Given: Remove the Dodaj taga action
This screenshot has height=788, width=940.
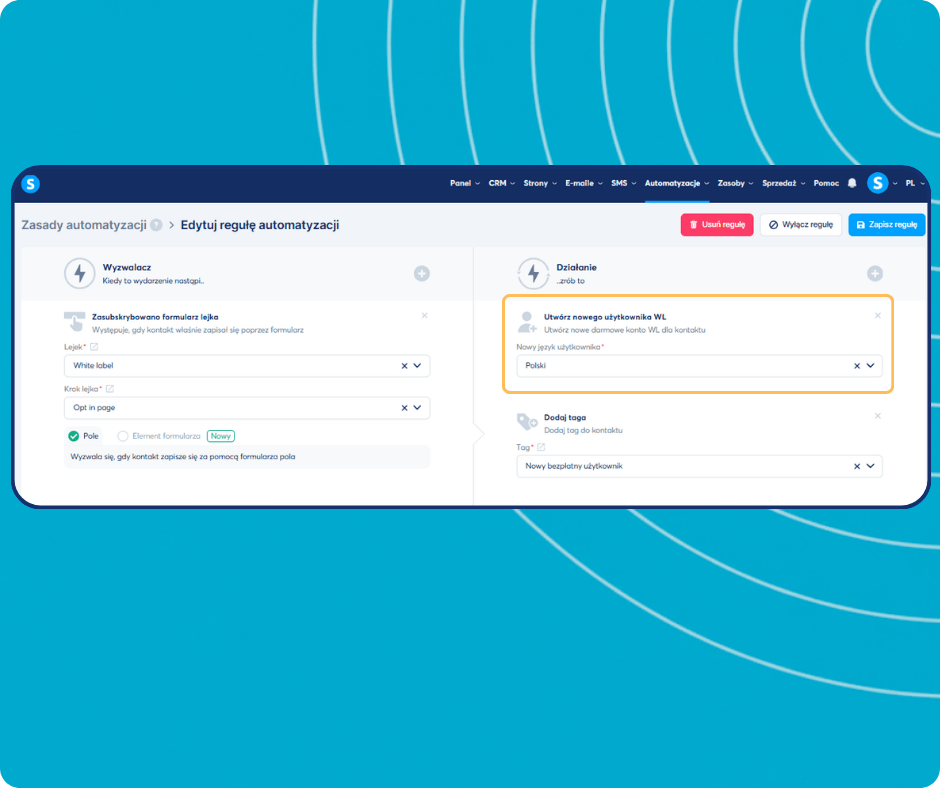Looking at the screenshot, I should 878,416.
